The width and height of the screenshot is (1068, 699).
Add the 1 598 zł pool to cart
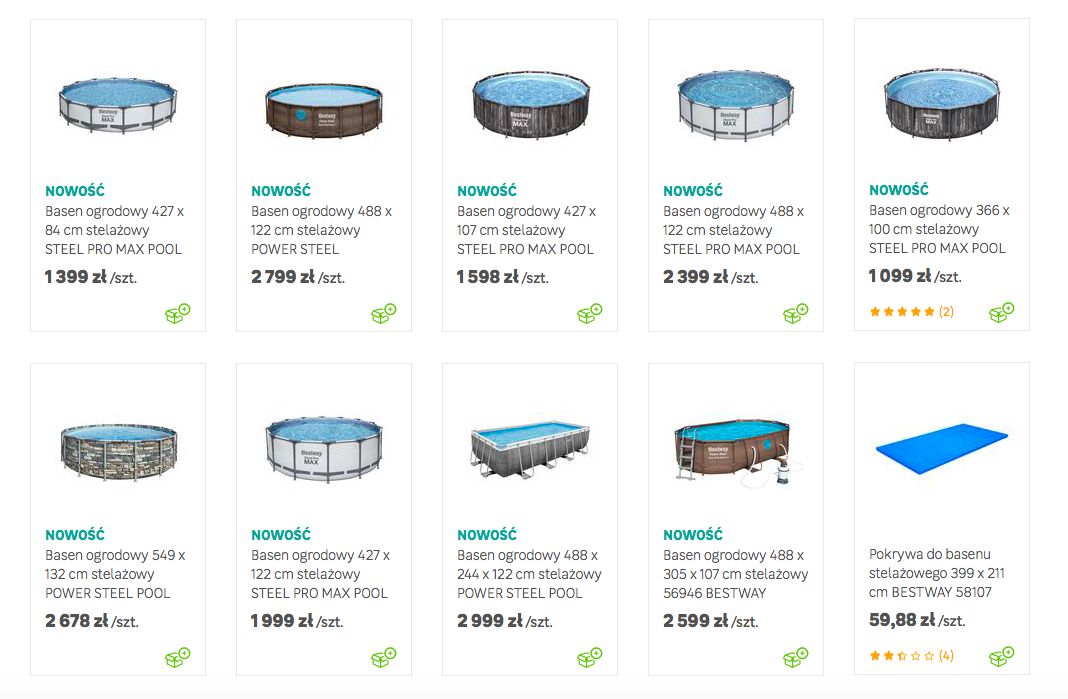[x=590, y=313]
